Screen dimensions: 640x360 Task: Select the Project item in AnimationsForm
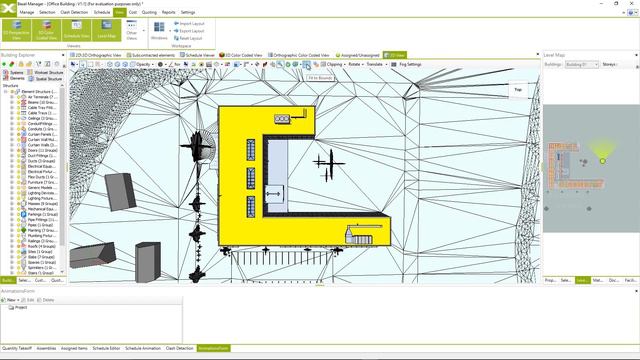(18, 307)
